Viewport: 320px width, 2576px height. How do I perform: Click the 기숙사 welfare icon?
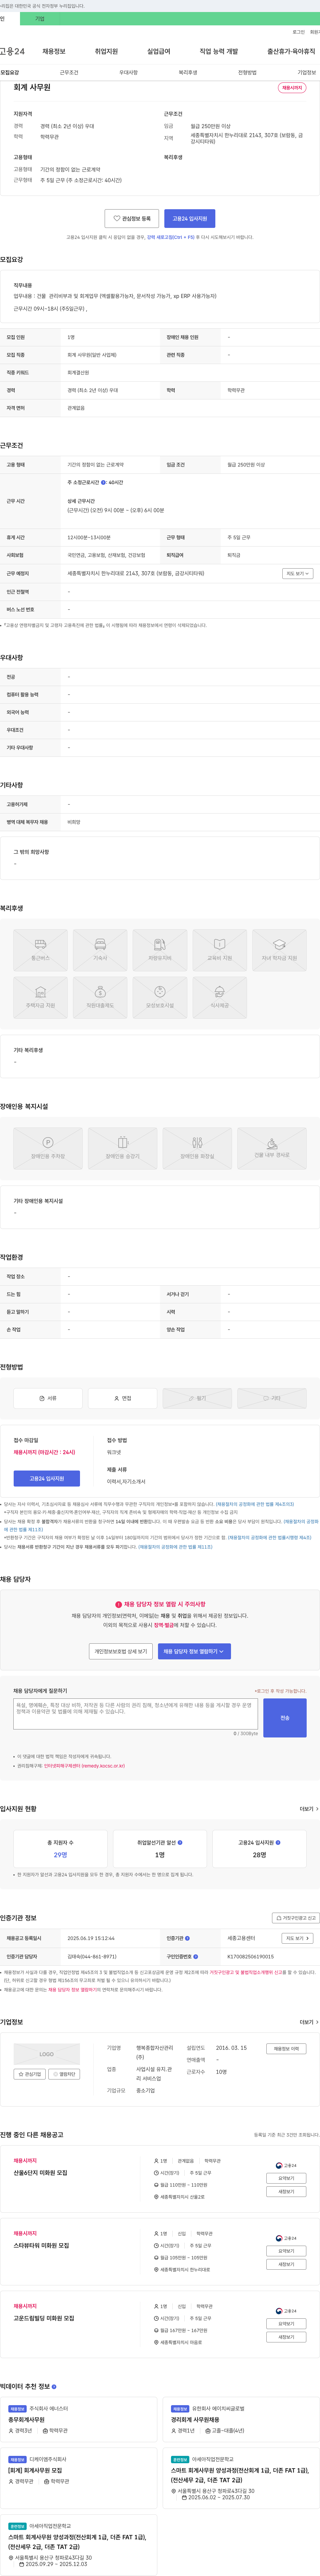(x=100, y=950)
